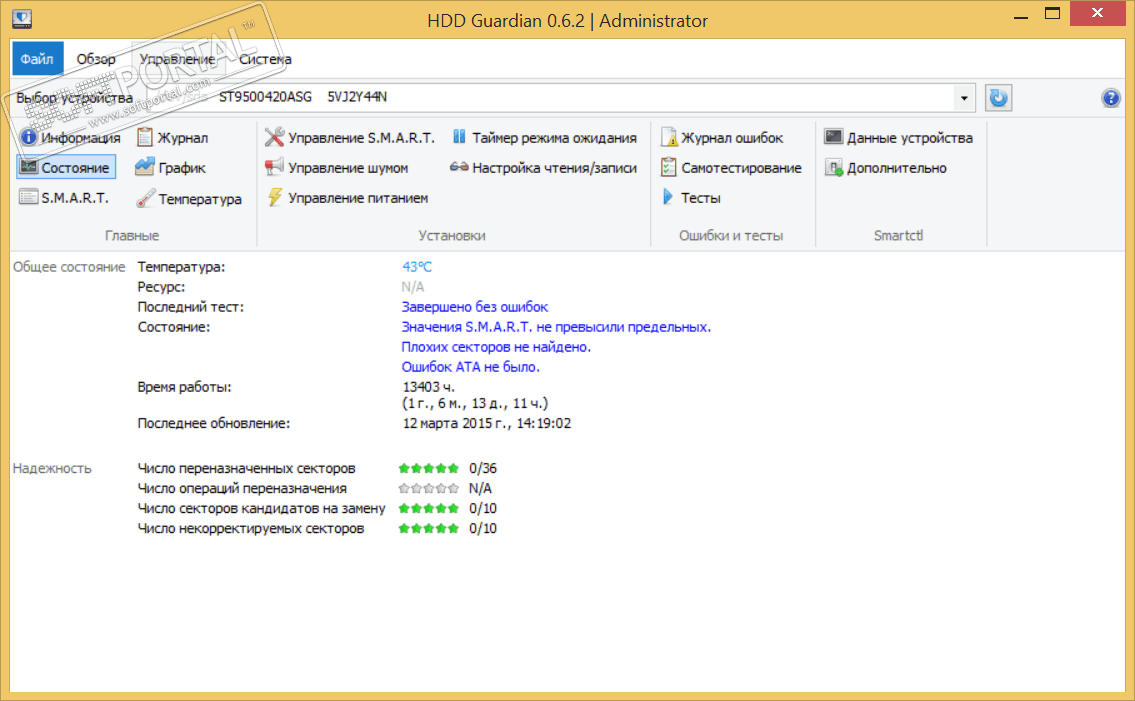Open Управление шумом noise settings
The image size is (1135, 701).
tap(337, 167)
